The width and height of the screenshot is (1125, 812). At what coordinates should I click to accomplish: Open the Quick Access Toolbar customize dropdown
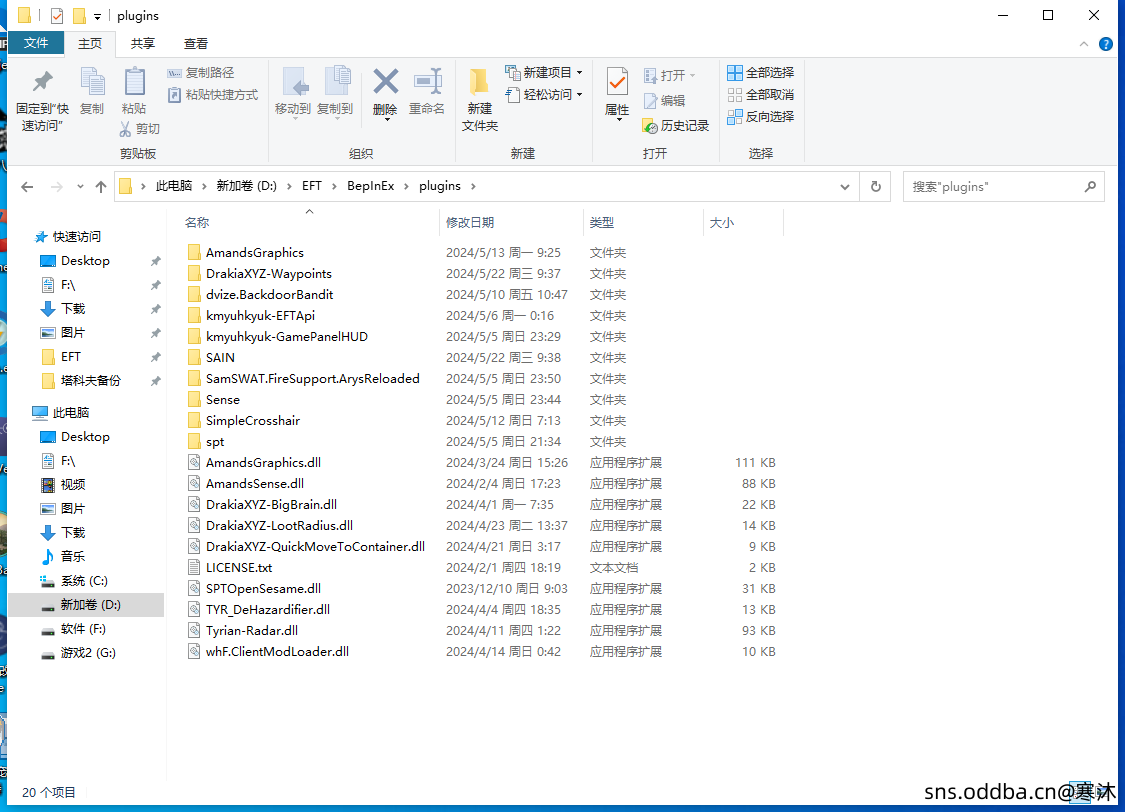98,16
